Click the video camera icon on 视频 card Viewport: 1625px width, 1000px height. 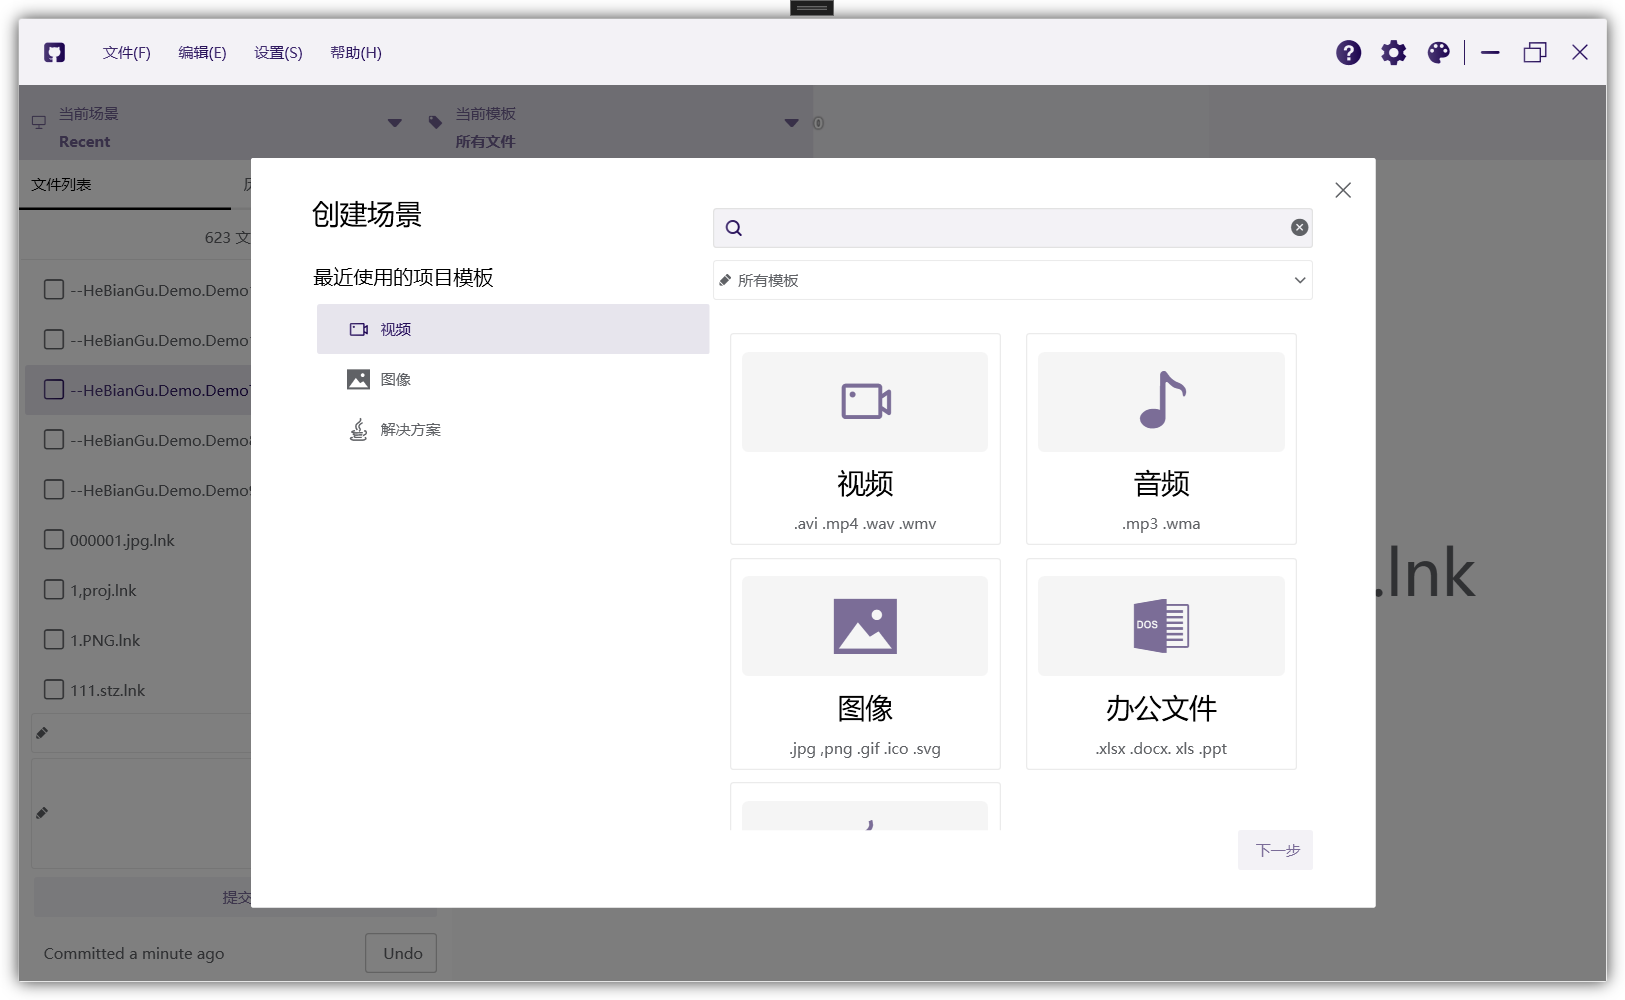click(x=866, y=401)
